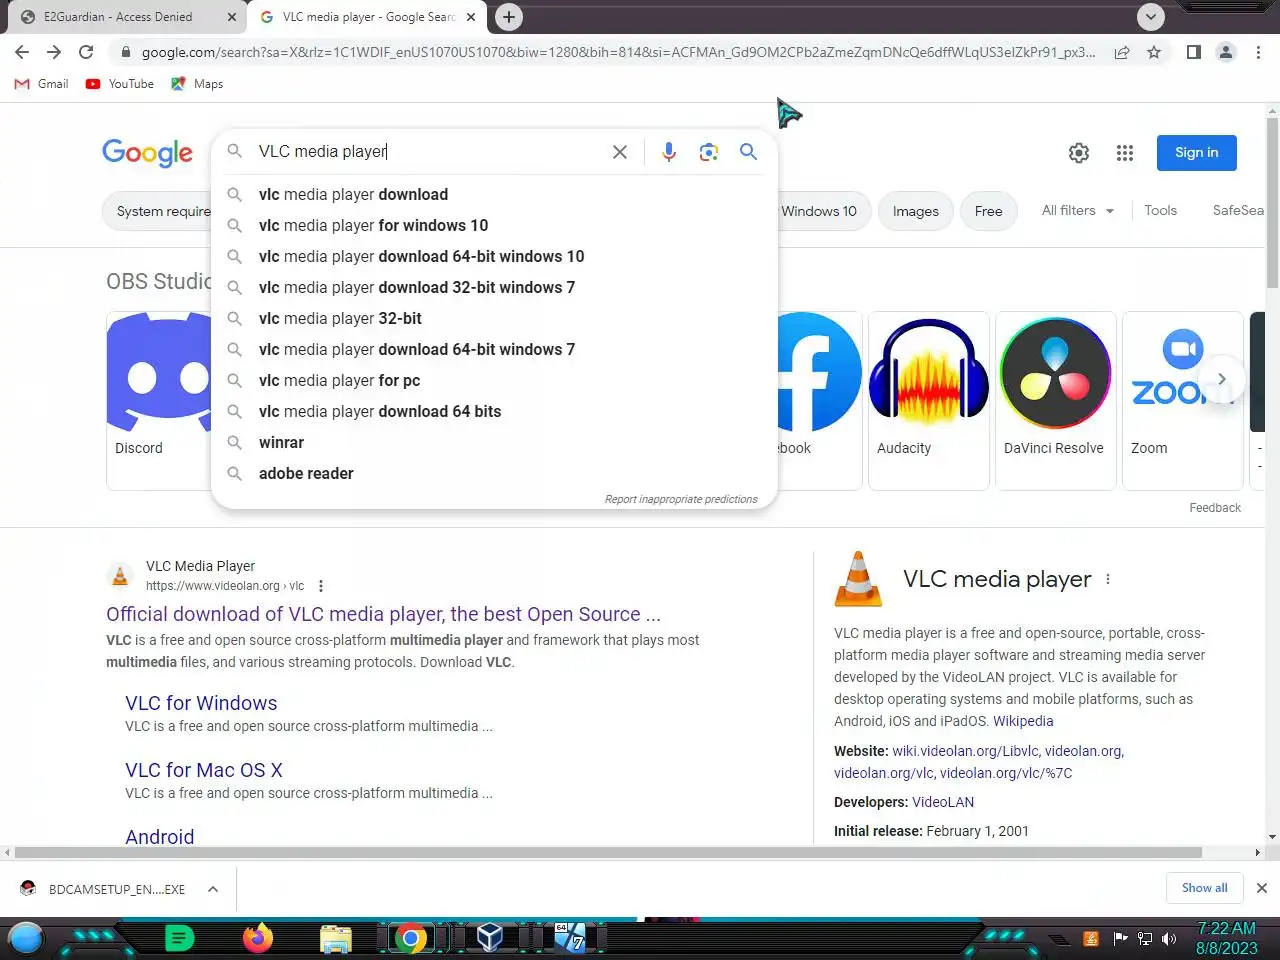This screenshot has width=1280, height=960.
Task: Open the Wikipedia link in knowledge panel
Action: pos(1023,721)
